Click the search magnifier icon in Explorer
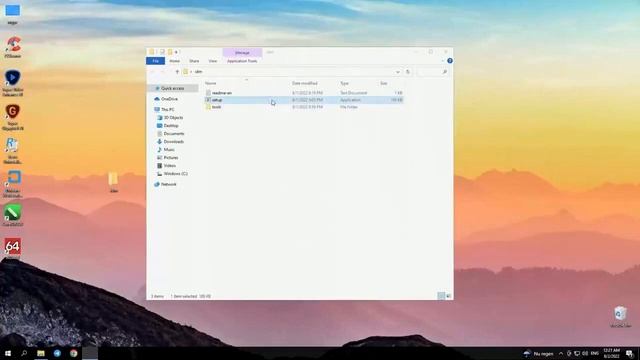The height and width of the screenshot is (360, 640). [444, 72]
